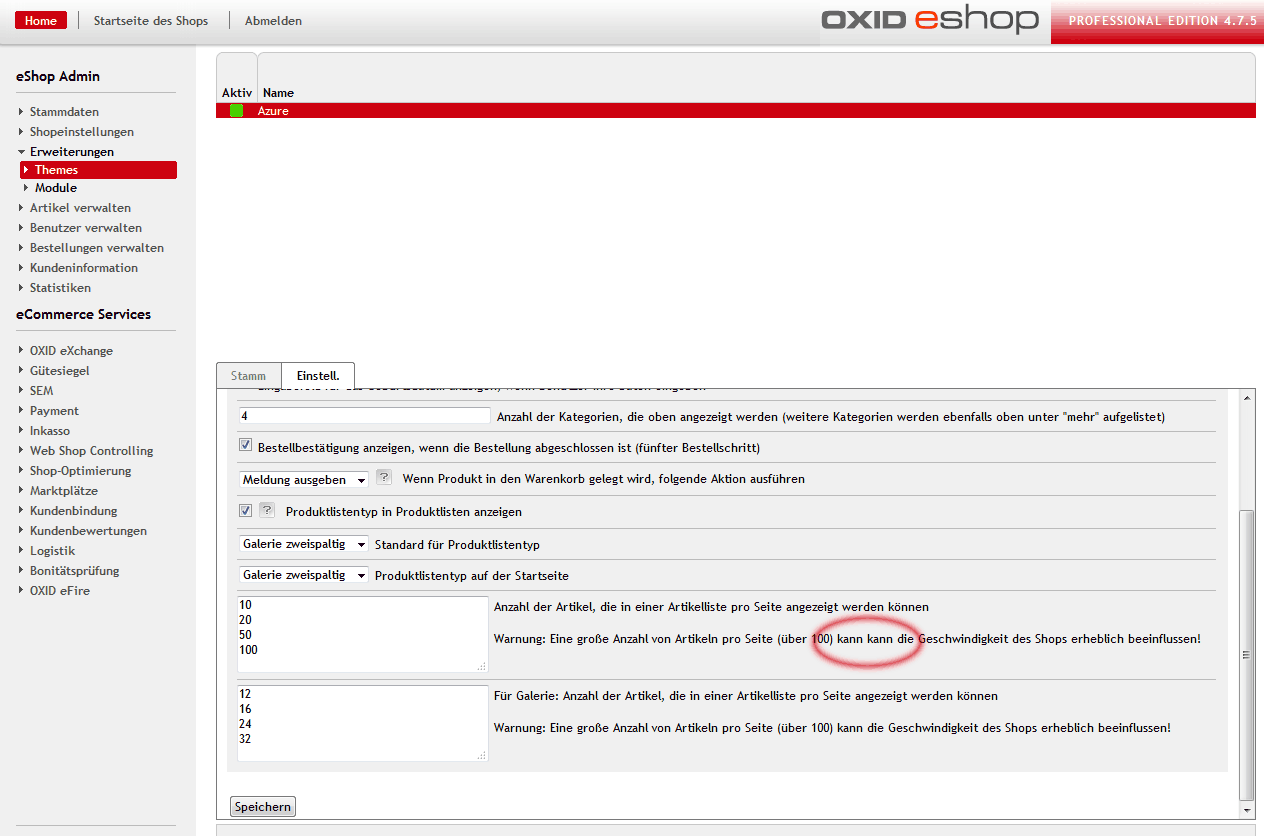Click the Abmelden link

click(x=273, y=21)
